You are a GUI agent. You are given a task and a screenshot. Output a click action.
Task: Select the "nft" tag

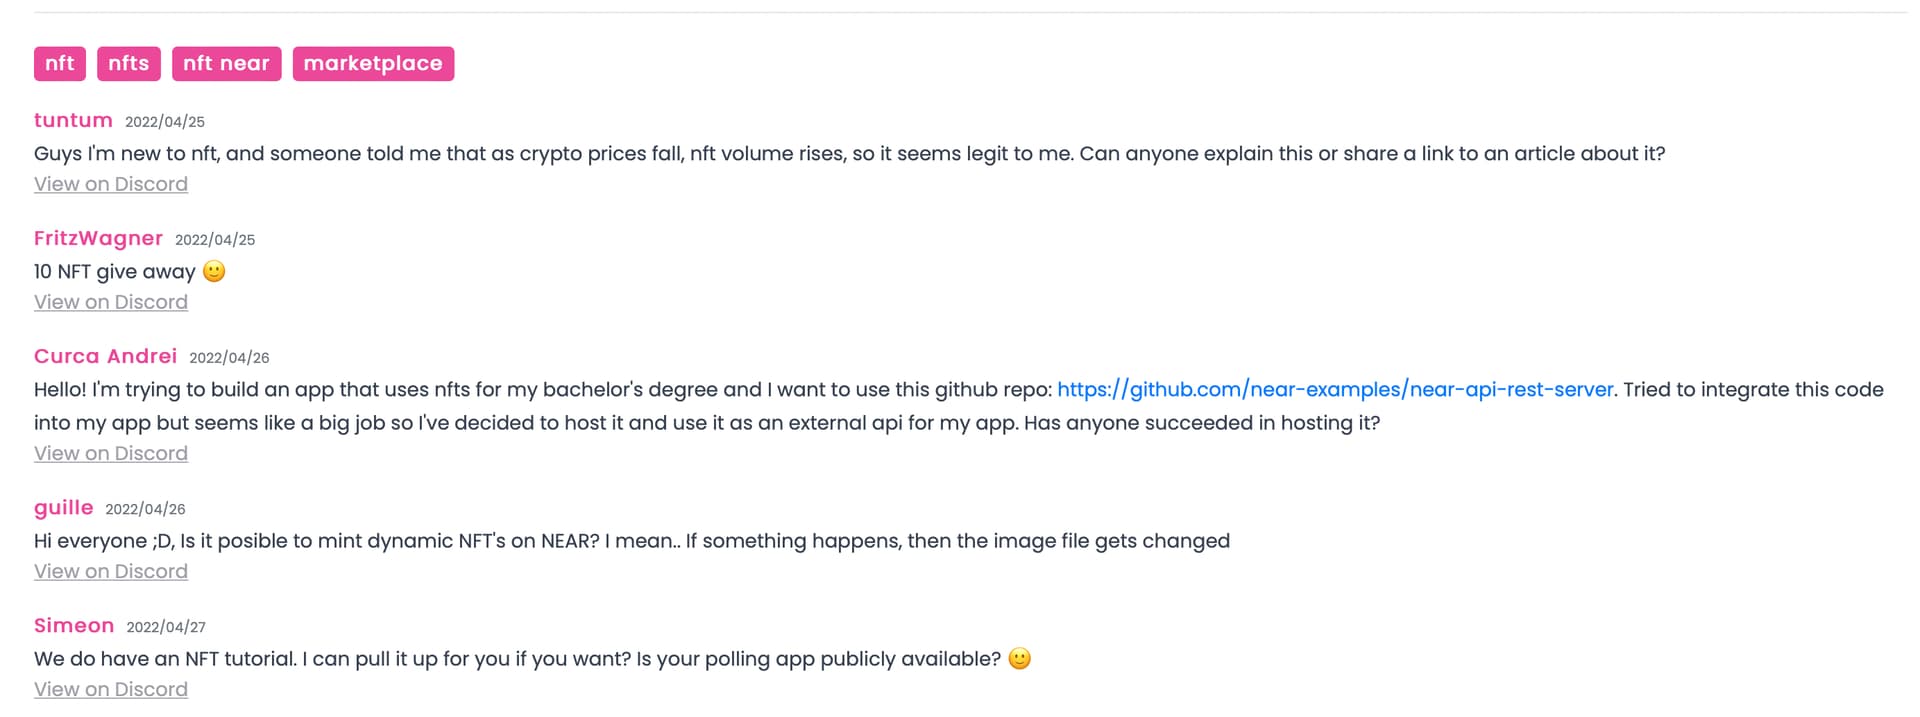point(60,64)
